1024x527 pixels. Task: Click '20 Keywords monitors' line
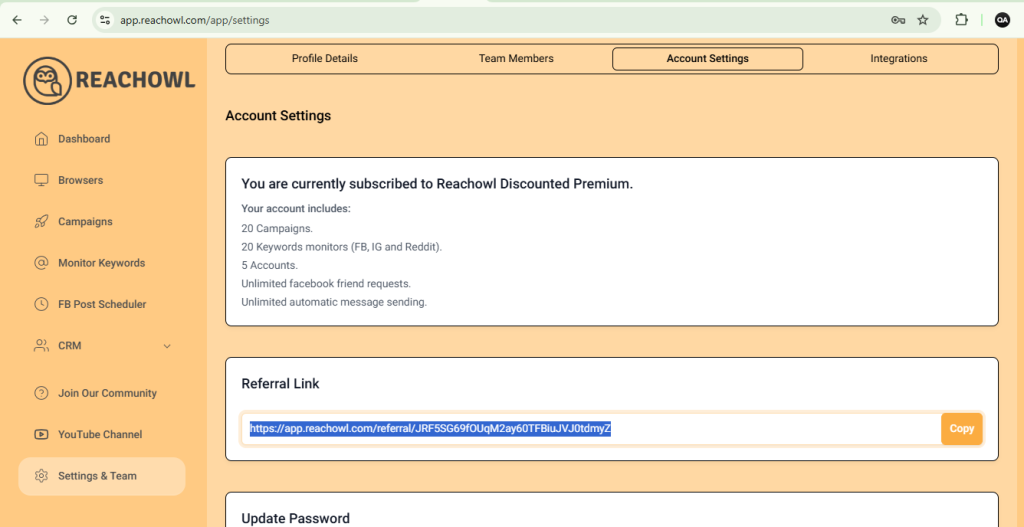pyautogui.click(x=342, y=248)
